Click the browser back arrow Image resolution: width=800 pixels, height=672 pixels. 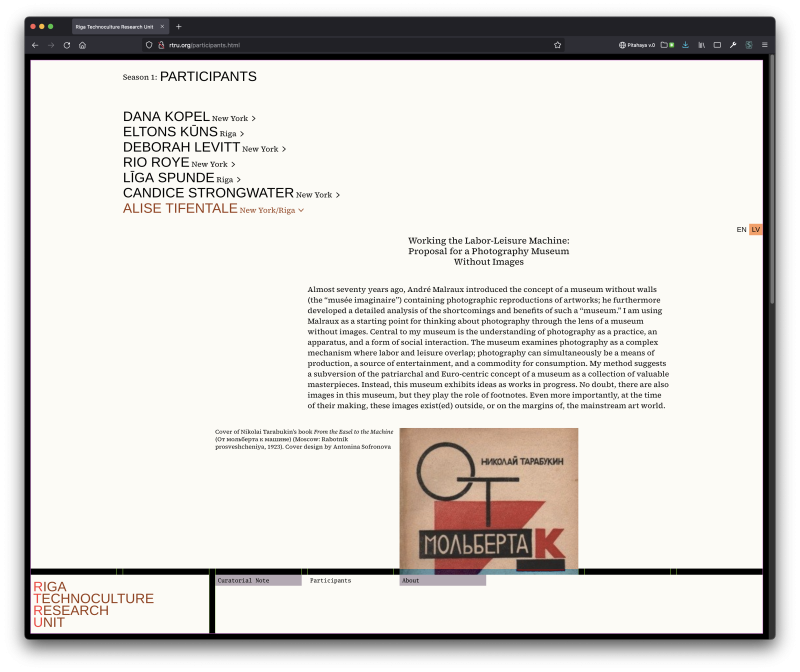pos(35,45)
